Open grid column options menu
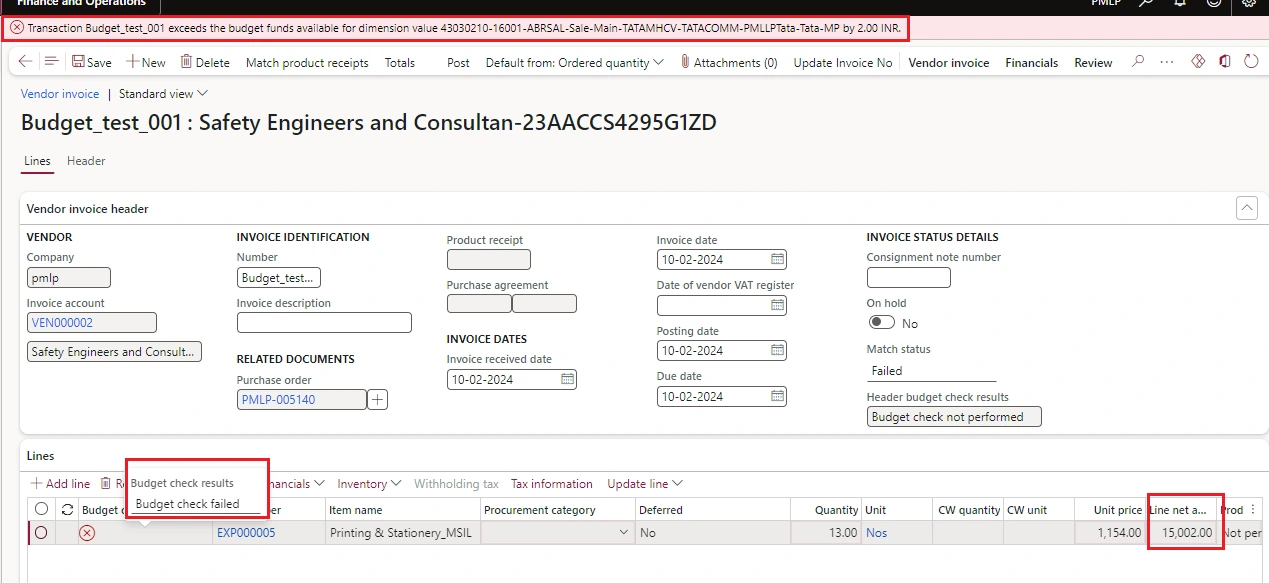The width and height of the screenshot is (1269, 583). click(1254, 509)
